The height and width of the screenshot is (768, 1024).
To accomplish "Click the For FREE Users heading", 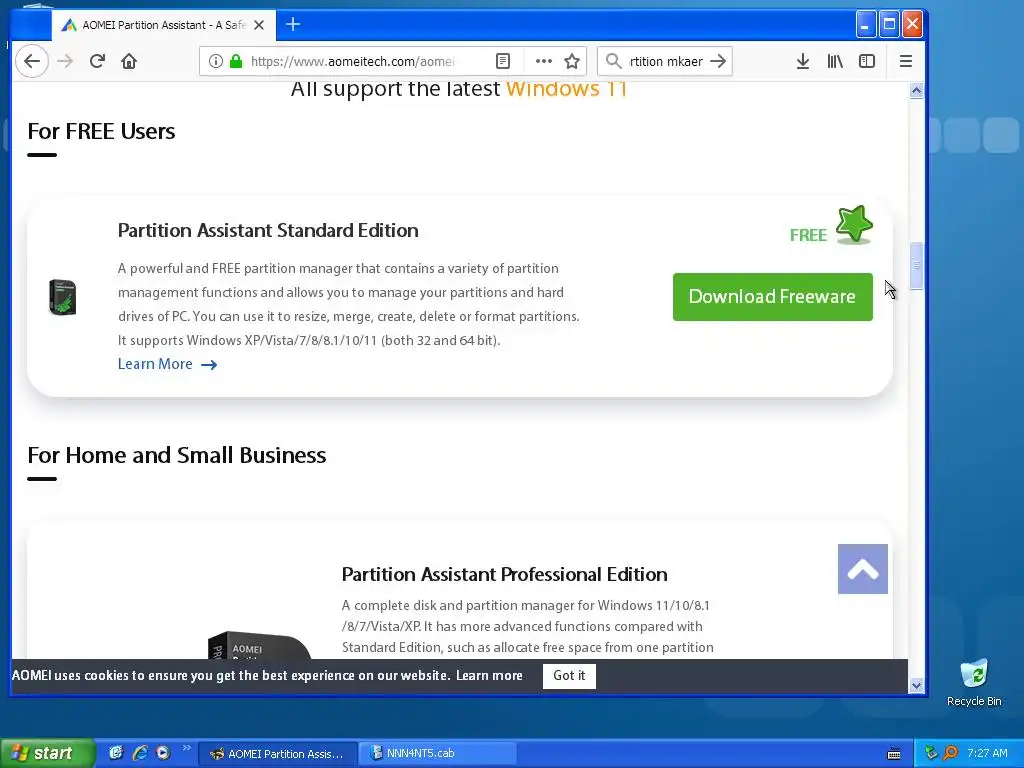I will click(x=101, y=131).
